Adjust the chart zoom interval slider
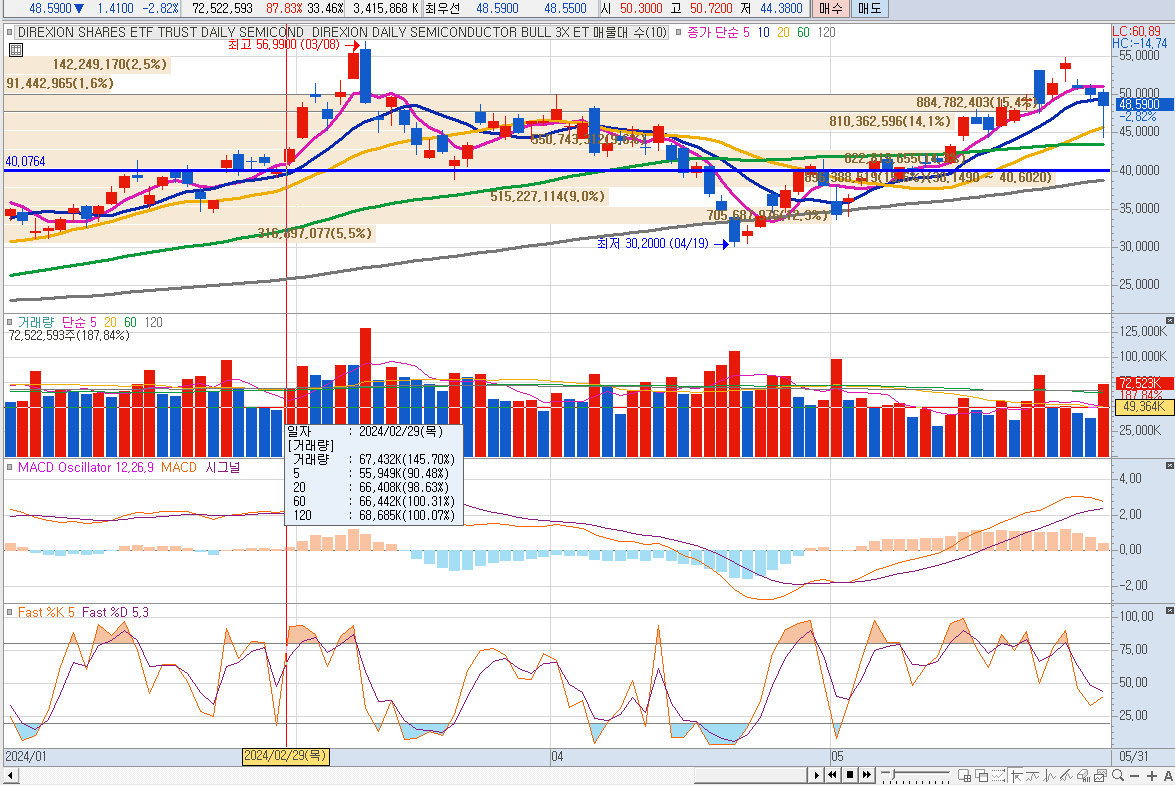1175x785 pixels. [915, 775]
